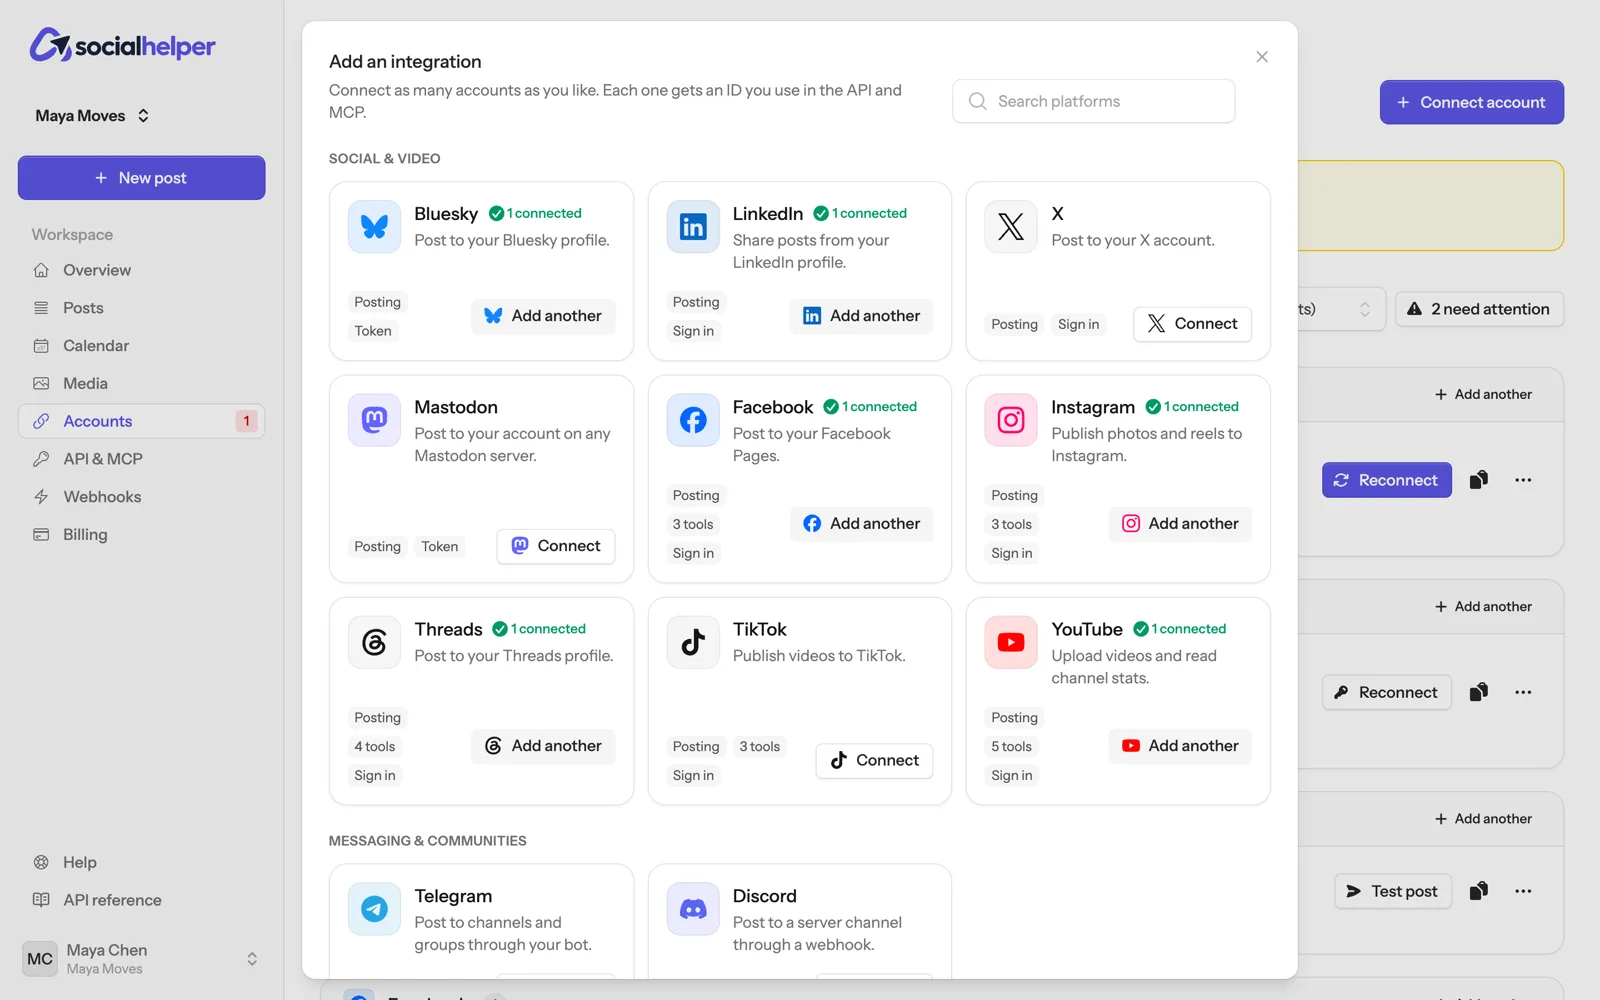The image size is (1600, 1000).
Task: Click the TikTok platform logo icon
Action: (693, 642)
